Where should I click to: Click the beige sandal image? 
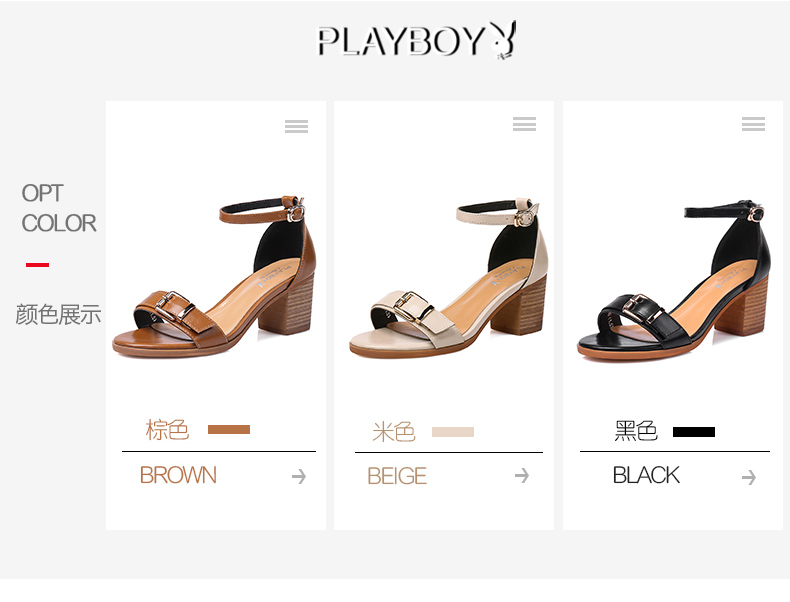click(448, 278)
